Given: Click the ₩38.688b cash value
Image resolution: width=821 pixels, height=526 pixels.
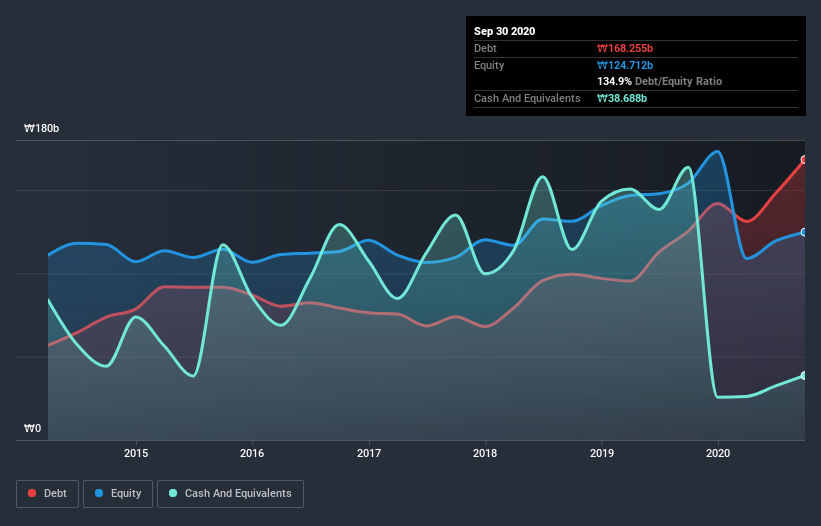Looking at the screenshot, I should [x=622, y=98].
